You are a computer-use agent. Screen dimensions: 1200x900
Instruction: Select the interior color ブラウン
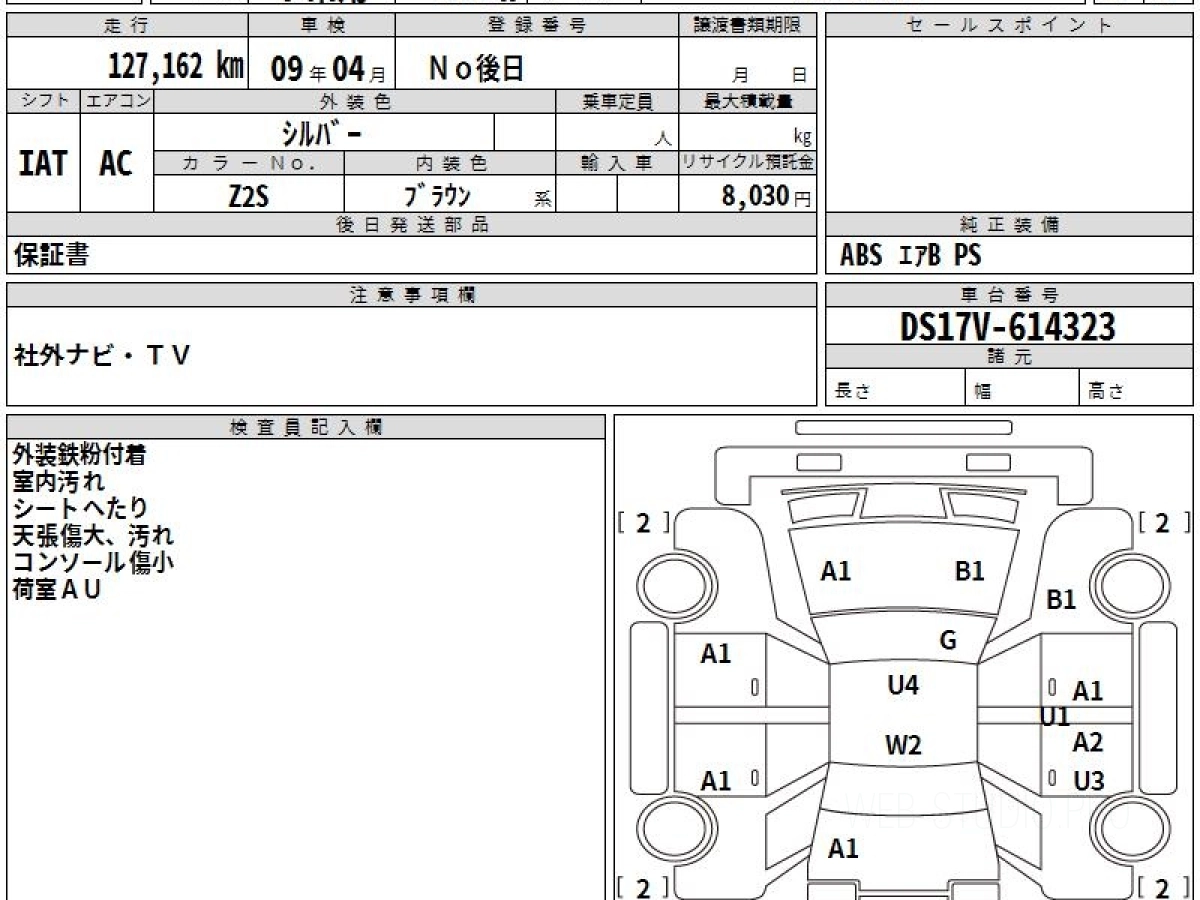pos(436,195)
